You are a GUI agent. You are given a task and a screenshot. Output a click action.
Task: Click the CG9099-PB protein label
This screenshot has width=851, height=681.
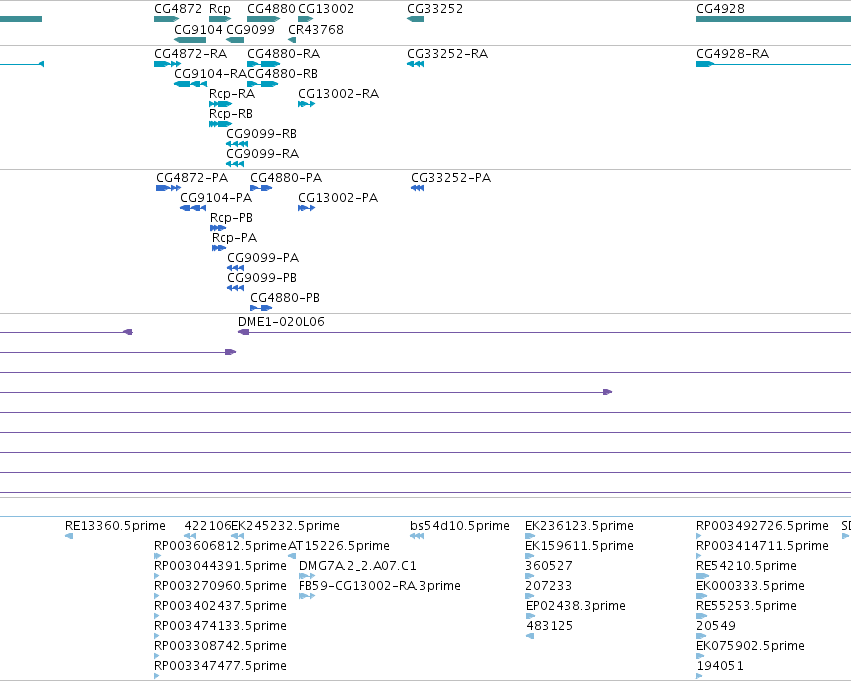tap(262, 278)
